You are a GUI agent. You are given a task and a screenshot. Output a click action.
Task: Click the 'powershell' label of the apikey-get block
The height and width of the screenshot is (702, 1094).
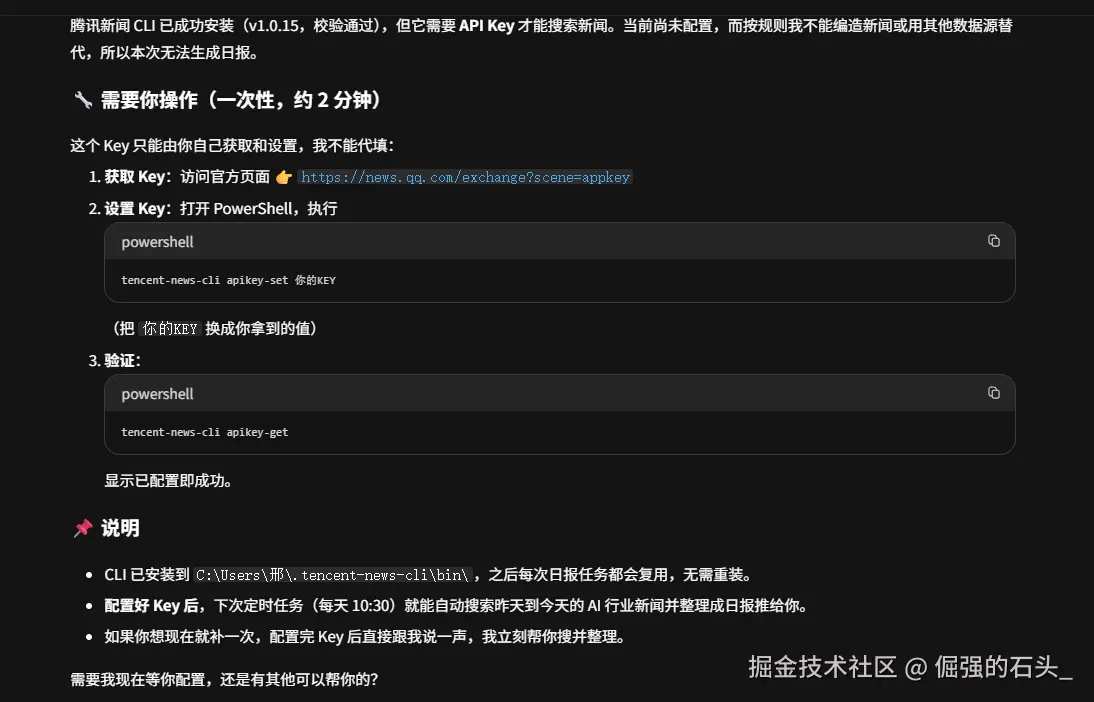(157, 394)
